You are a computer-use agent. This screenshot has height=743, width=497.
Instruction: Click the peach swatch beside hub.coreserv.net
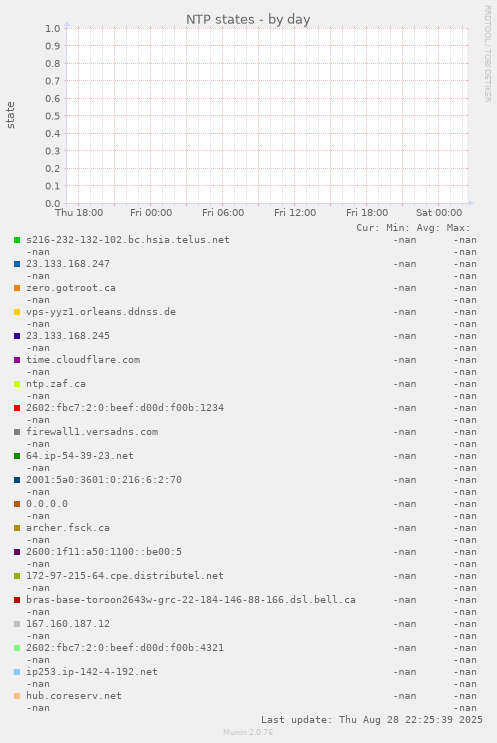(17, 696)
